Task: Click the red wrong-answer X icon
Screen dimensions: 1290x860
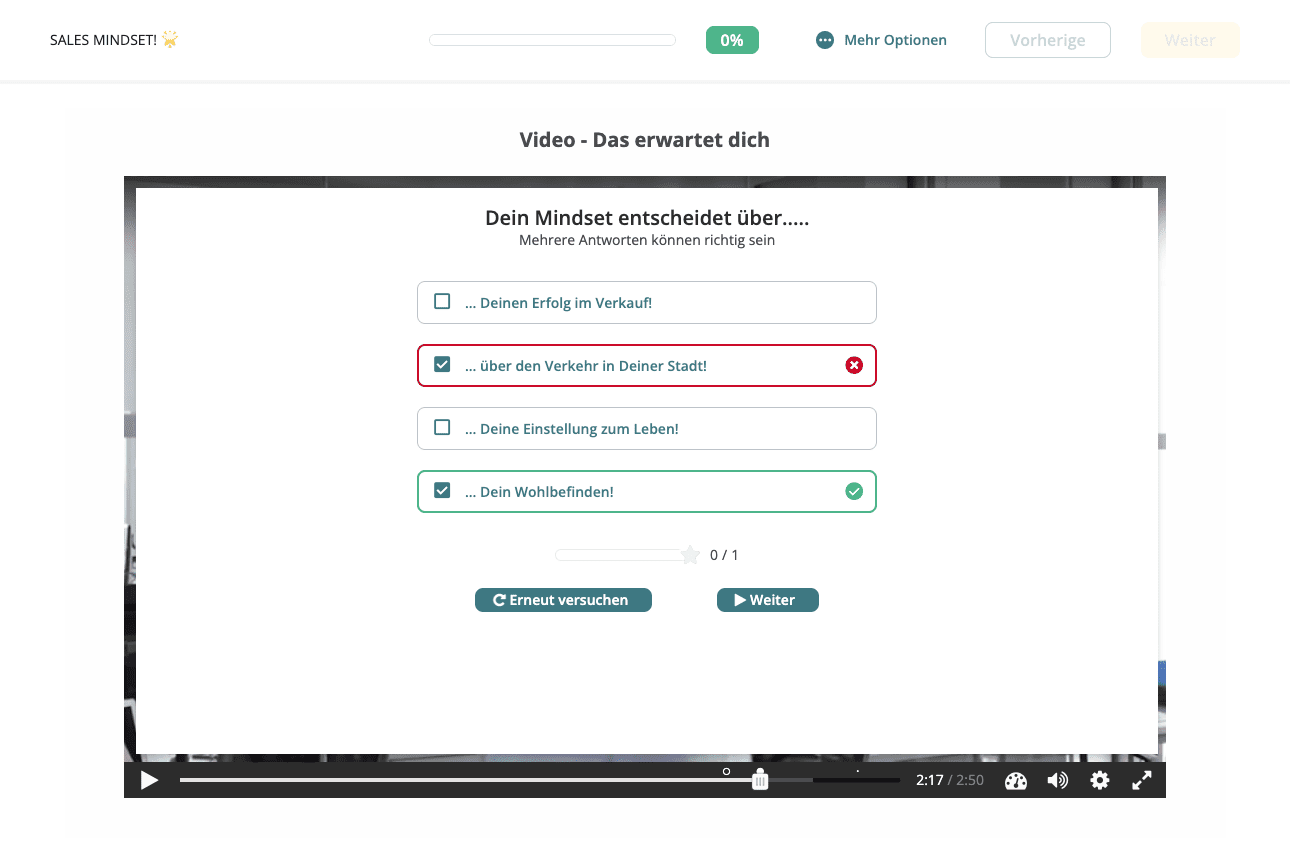Action: pos(854,366)
